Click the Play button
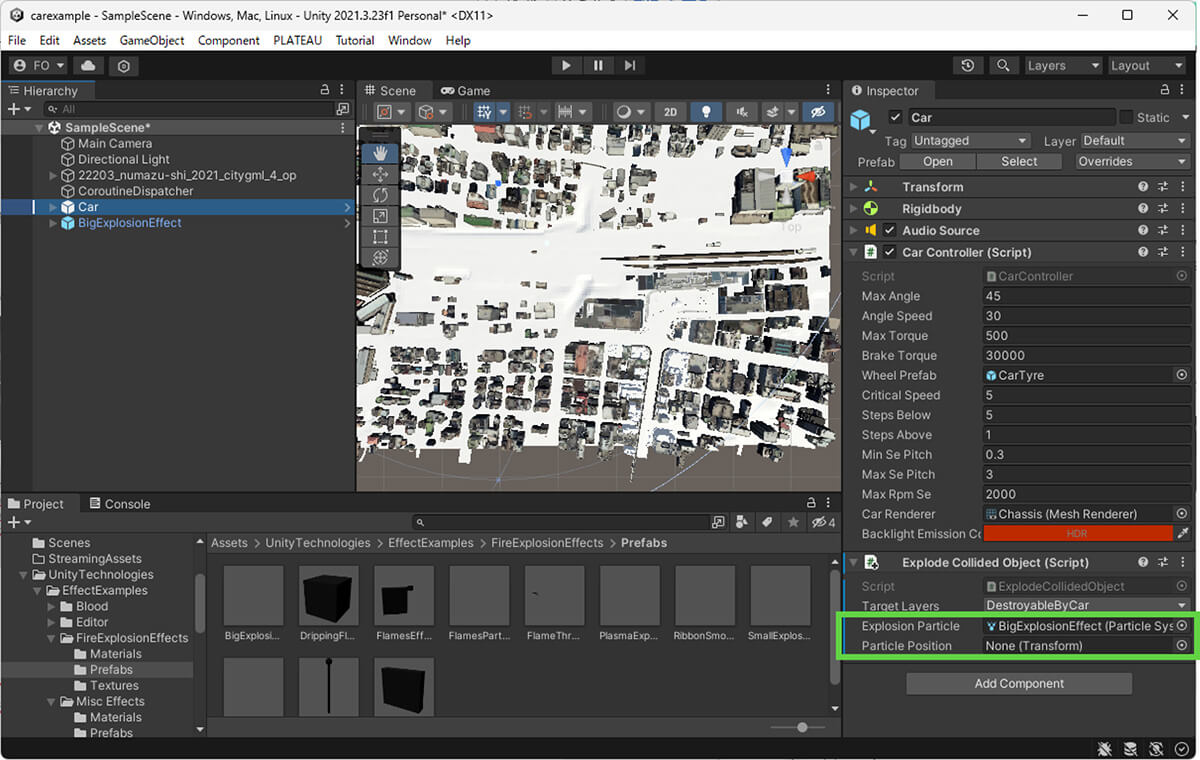1200x760 pixels. (566, 65)
